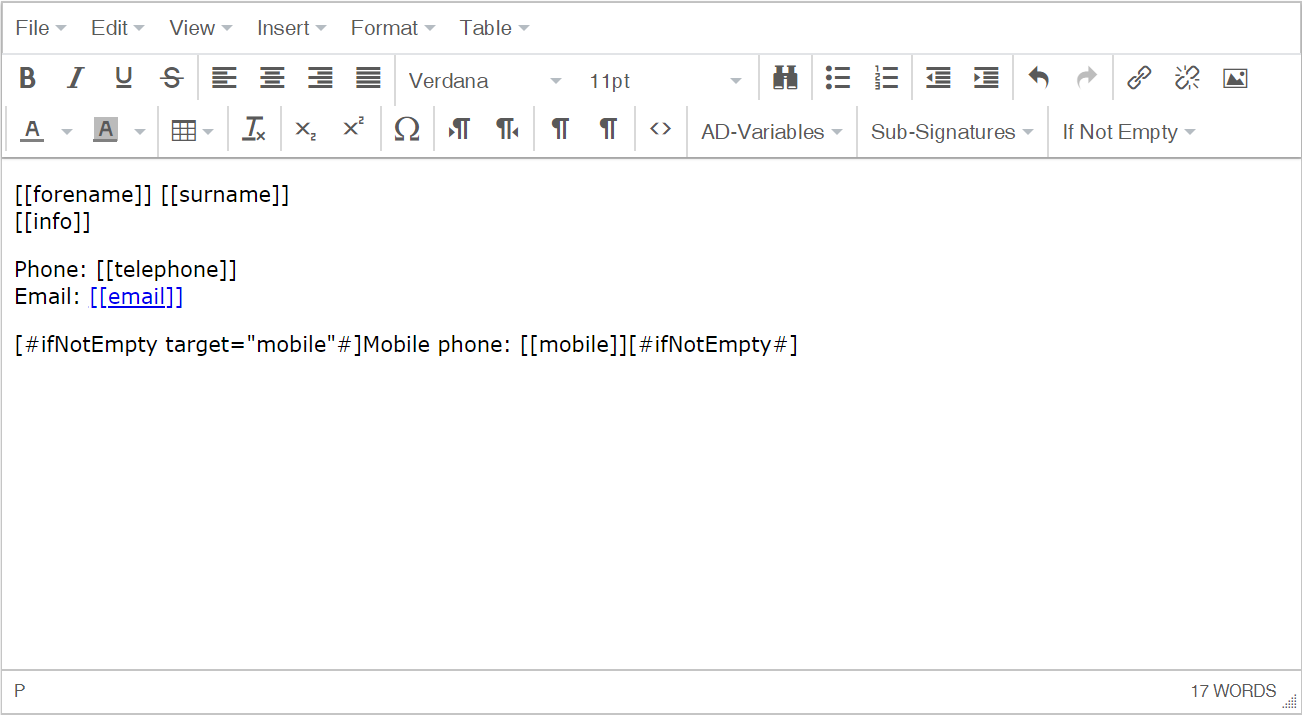Open the Insert menu
The image size is (1302, 715).
291,28
